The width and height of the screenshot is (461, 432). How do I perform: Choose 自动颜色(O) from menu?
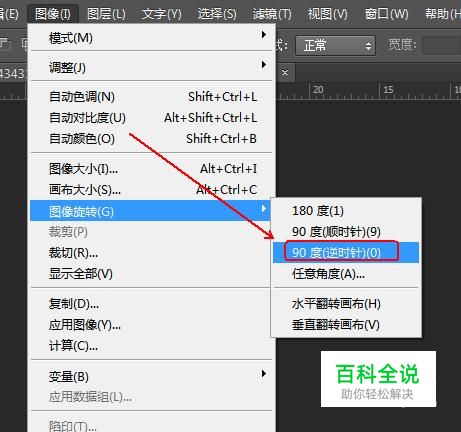pos(152,139)
